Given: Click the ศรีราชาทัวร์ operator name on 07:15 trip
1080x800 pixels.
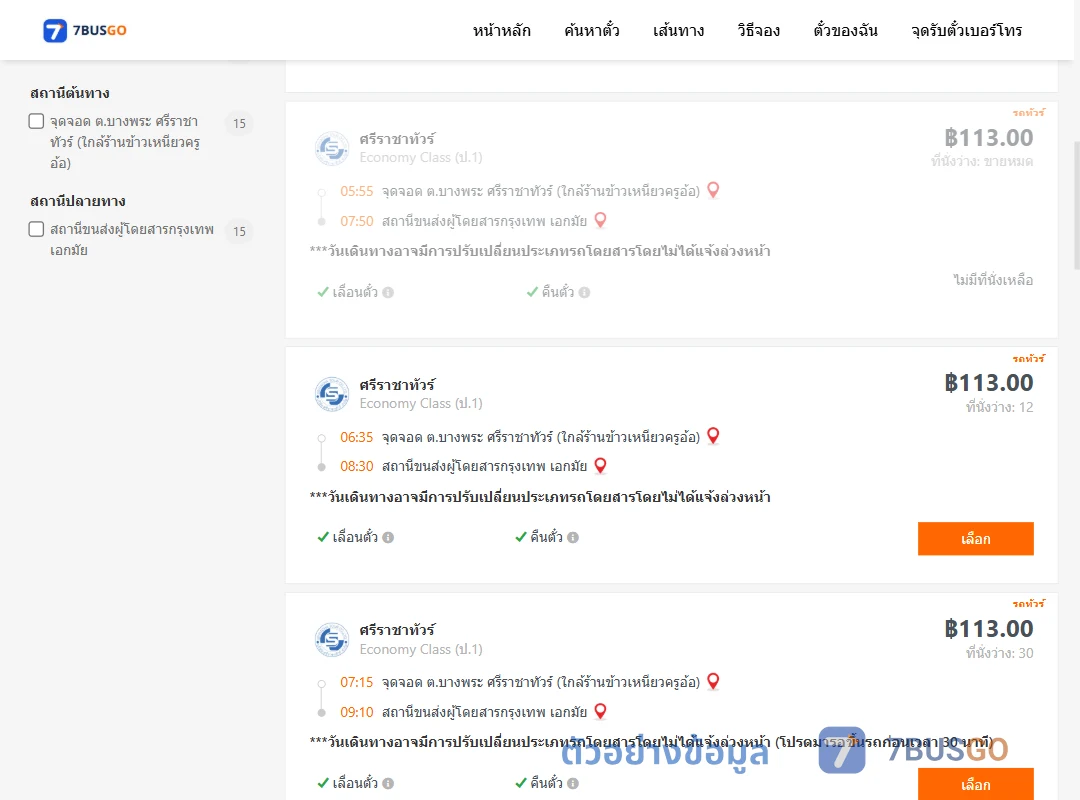Looking at the screenshot, I should click(397, 630).
